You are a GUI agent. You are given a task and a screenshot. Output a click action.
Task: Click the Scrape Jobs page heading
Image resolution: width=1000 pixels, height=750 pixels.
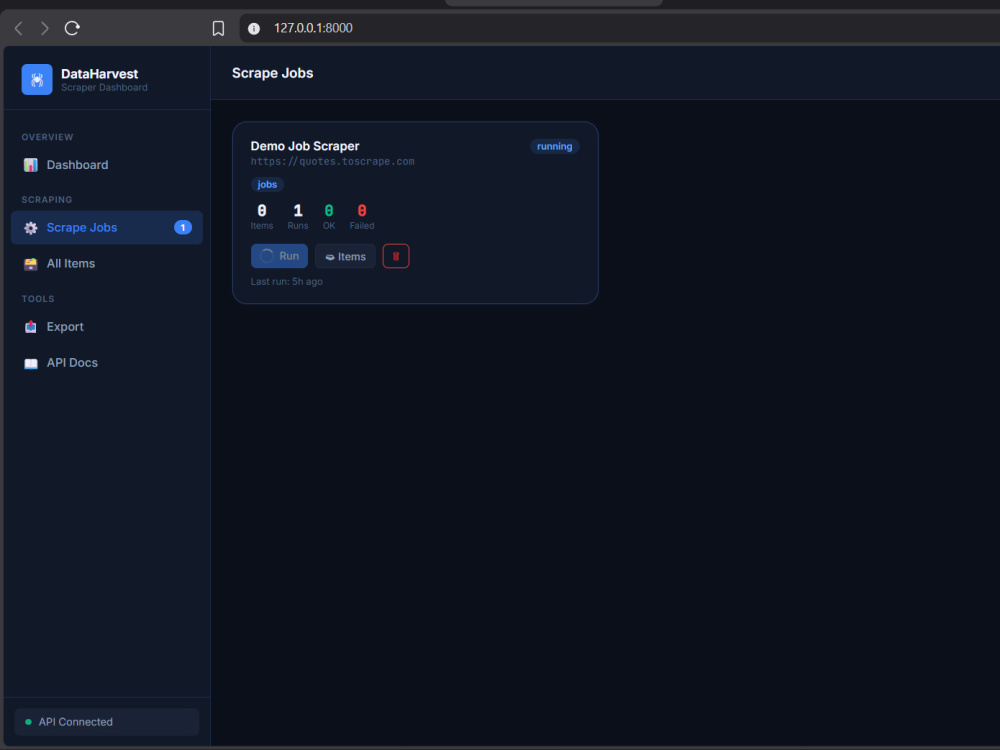coord(272,73)
